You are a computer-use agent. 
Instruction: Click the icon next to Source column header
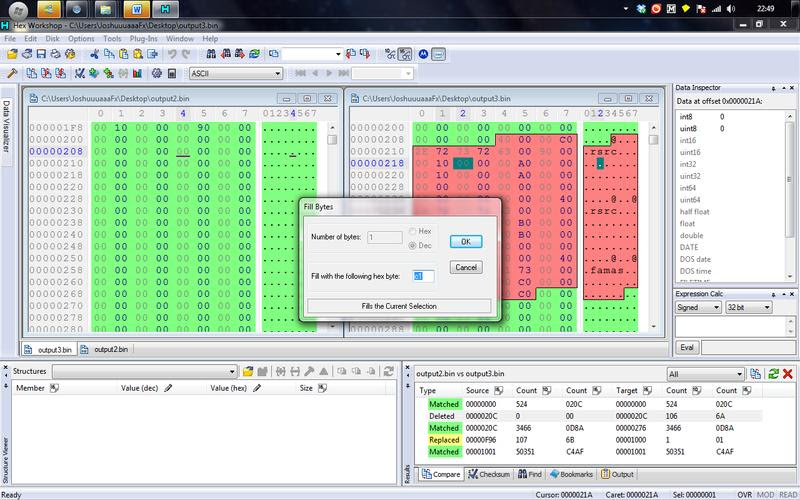tap(498, 390)
